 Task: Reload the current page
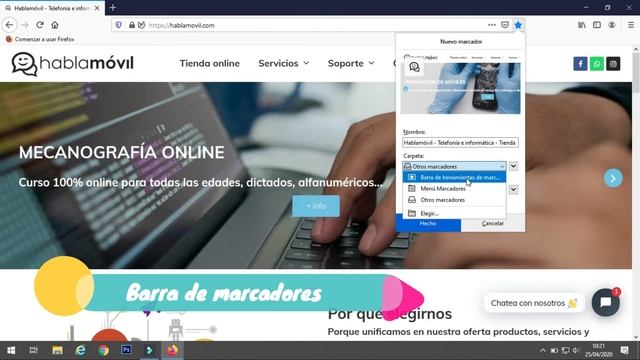pos(40,25)
